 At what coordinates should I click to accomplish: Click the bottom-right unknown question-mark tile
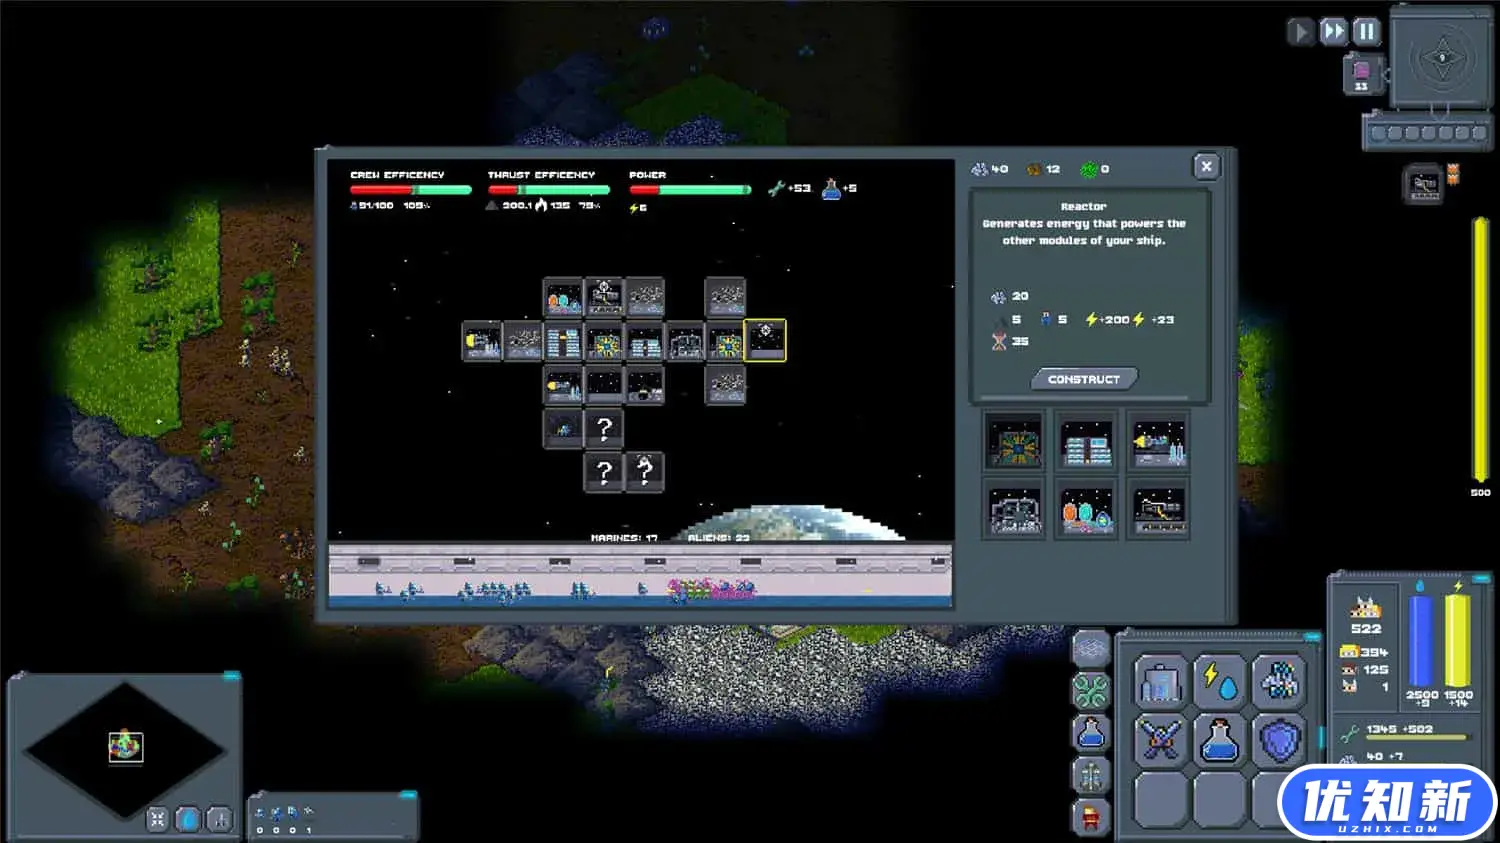click(645, 470)
